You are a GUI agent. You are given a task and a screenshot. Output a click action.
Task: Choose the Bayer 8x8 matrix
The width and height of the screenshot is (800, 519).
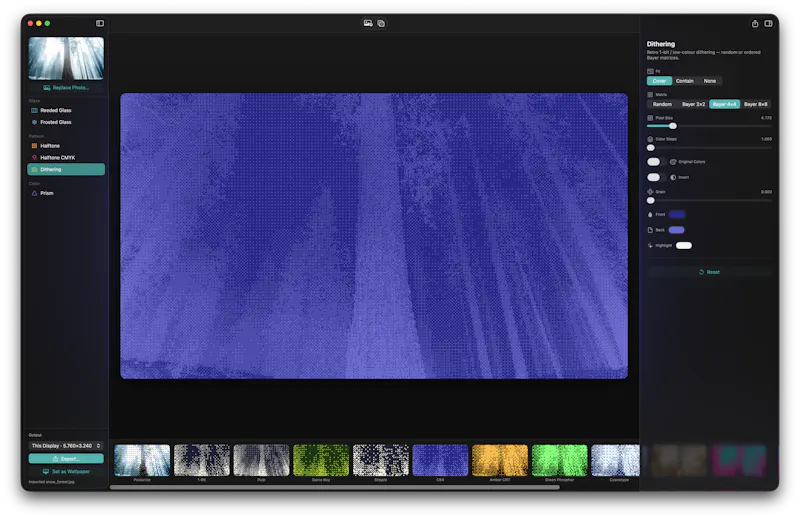756,104
